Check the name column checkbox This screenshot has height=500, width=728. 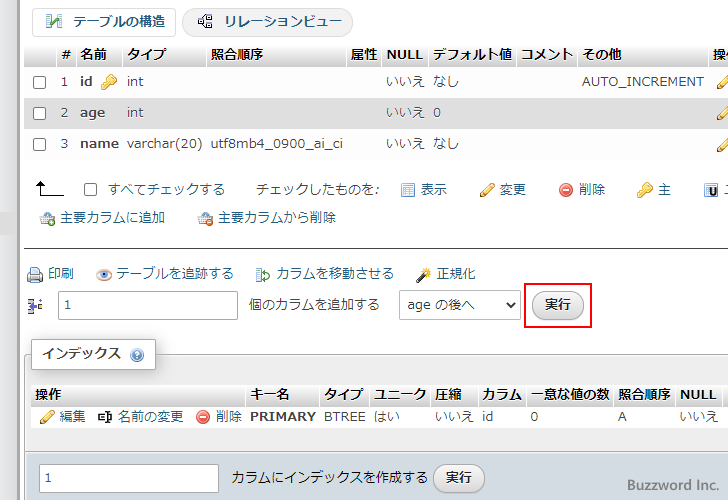coord(39,144)
